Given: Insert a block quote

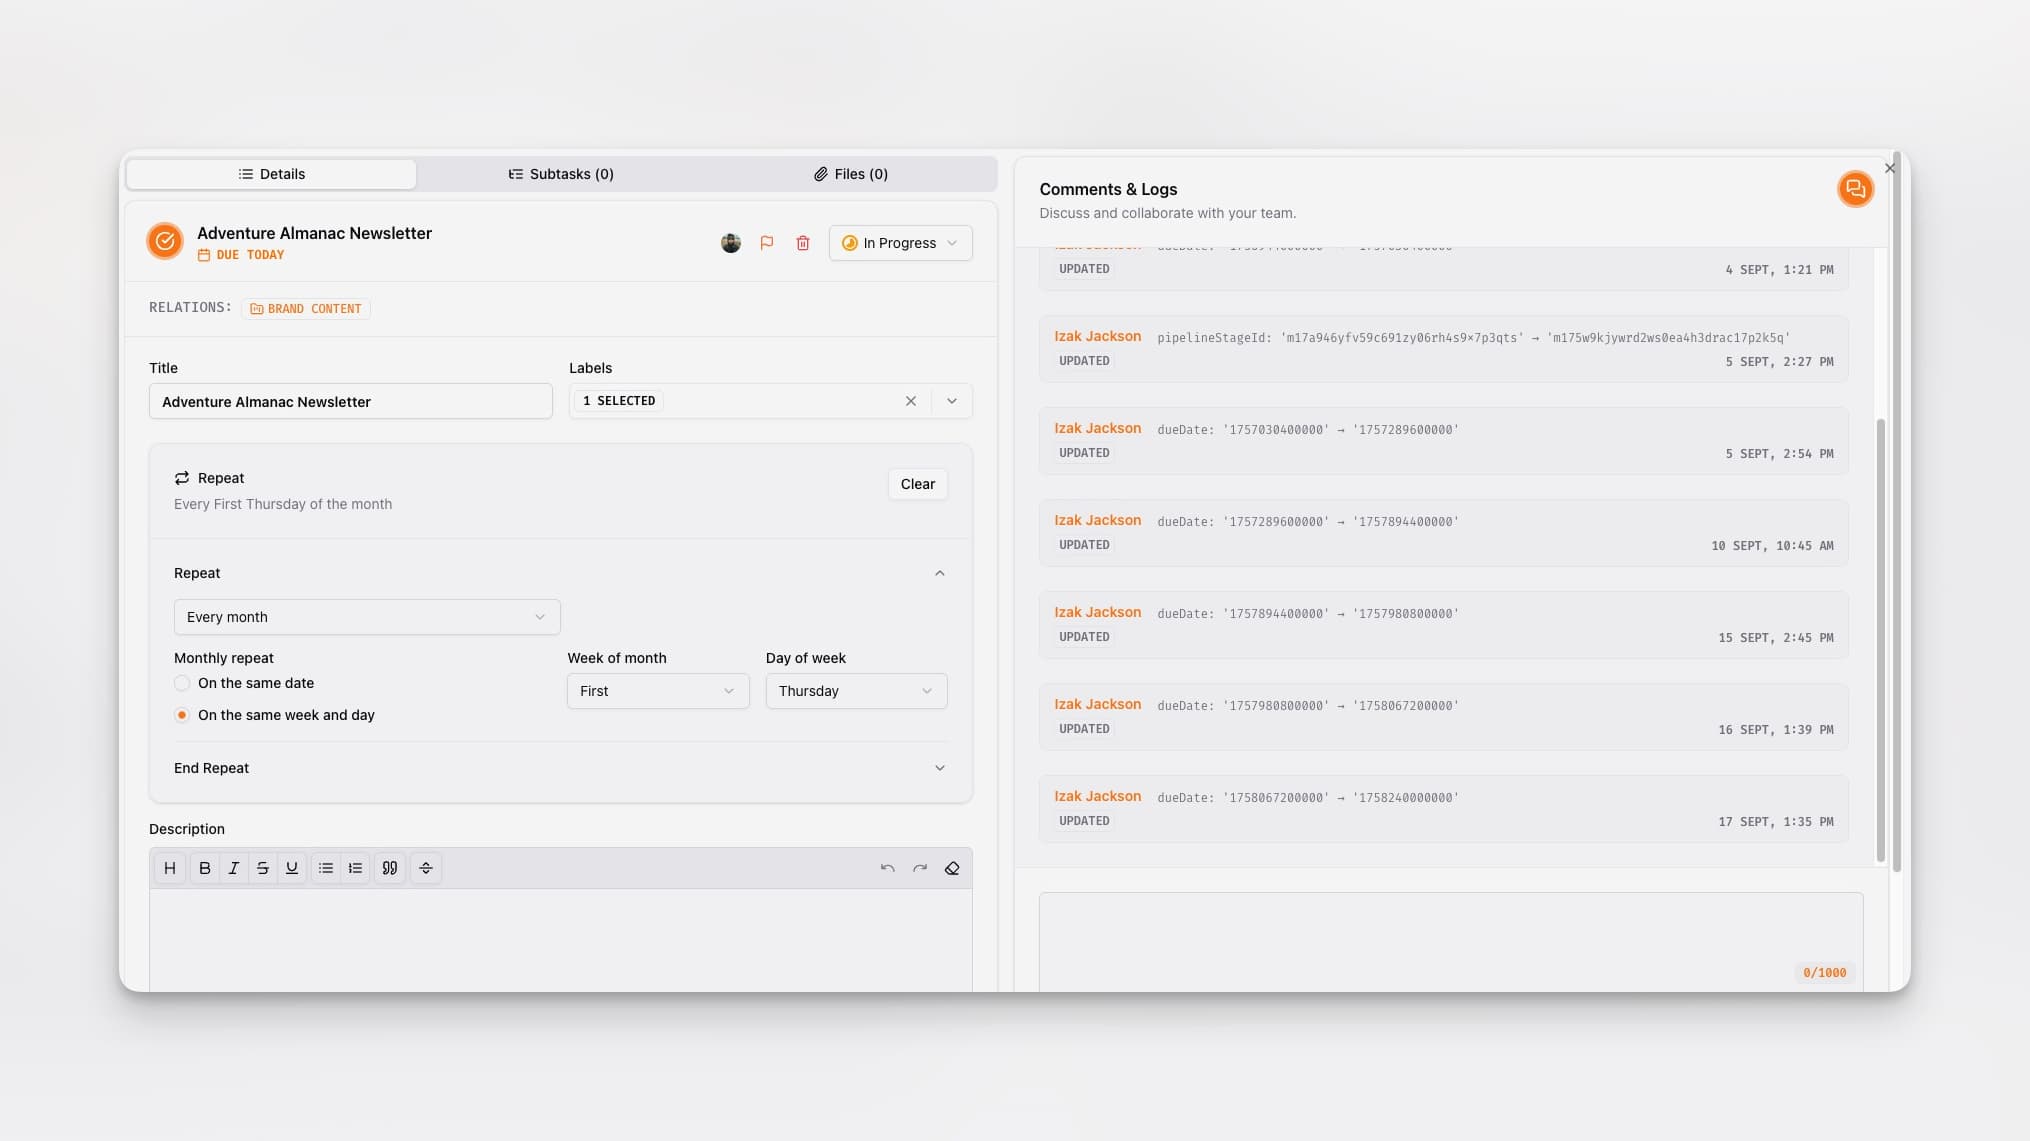Looking at the screenshot, I should 390,868.
